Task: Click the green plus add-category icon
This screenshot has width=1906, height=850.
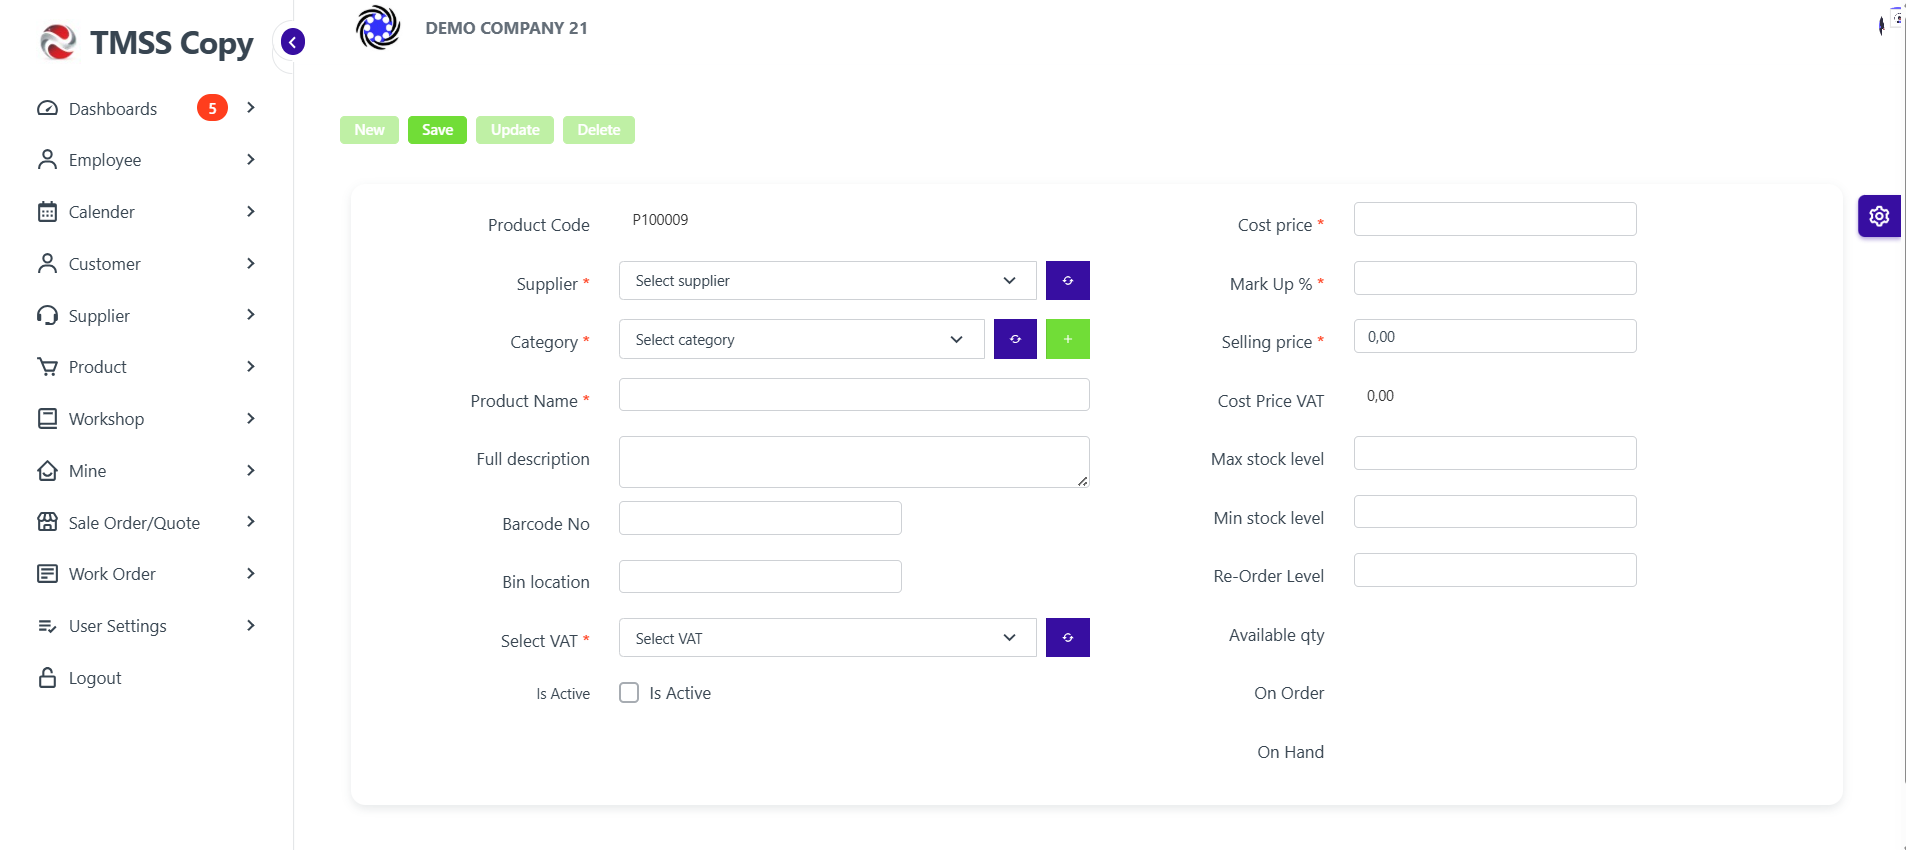Action: click(x=1067, y=339)
